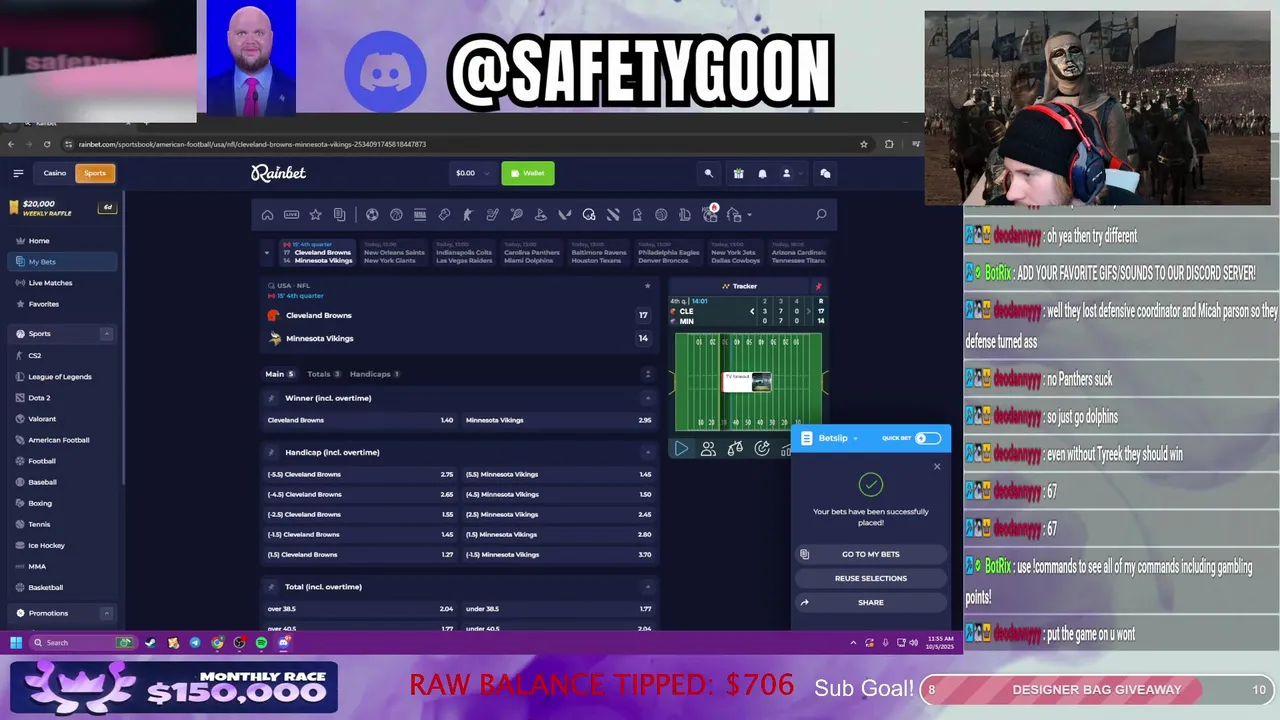Toggle the Quick Bet switch
1280x720 pixels.
coord(928,438)
